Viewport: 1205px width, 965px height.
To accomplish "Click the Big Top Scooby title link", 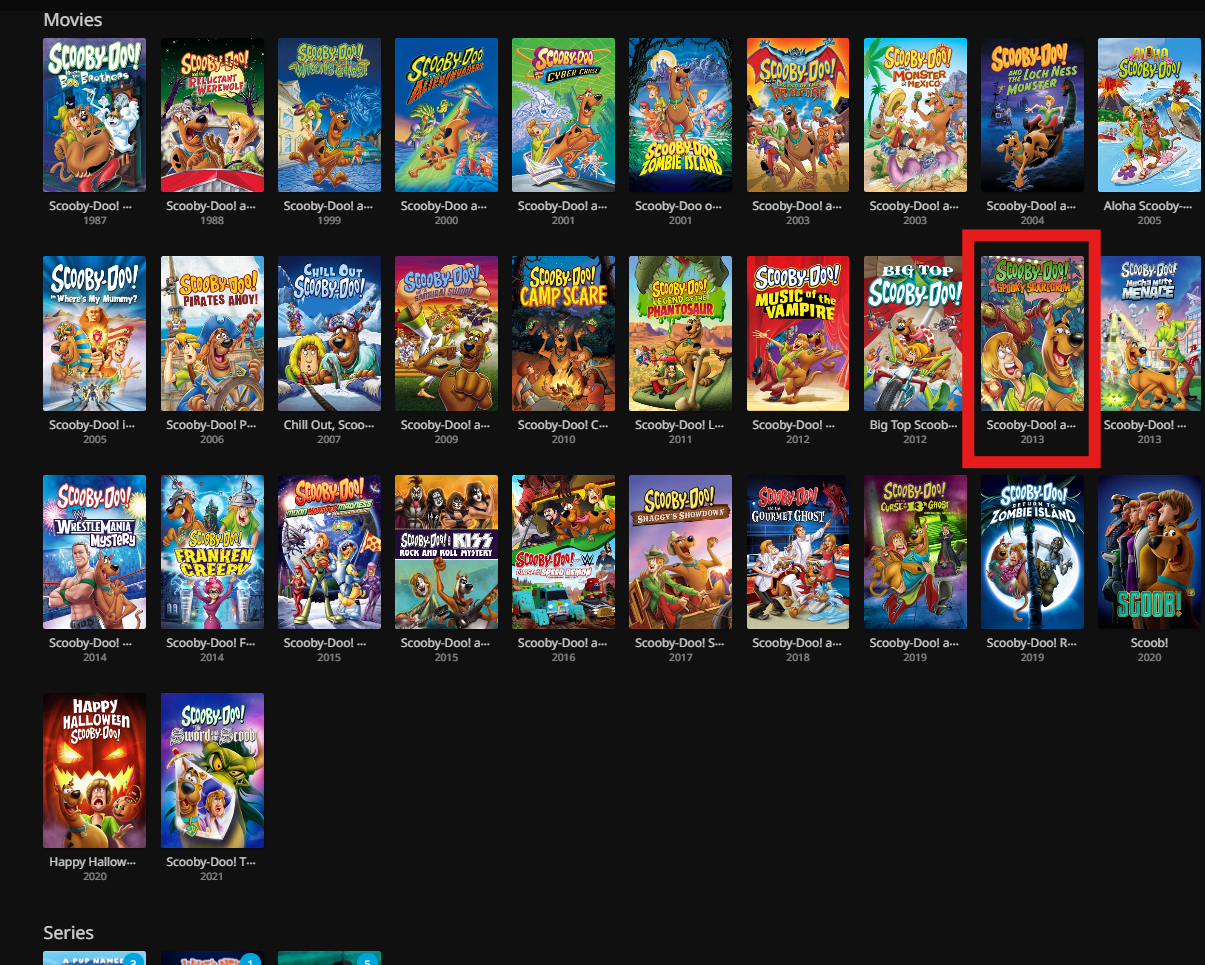I will [915, 425].
